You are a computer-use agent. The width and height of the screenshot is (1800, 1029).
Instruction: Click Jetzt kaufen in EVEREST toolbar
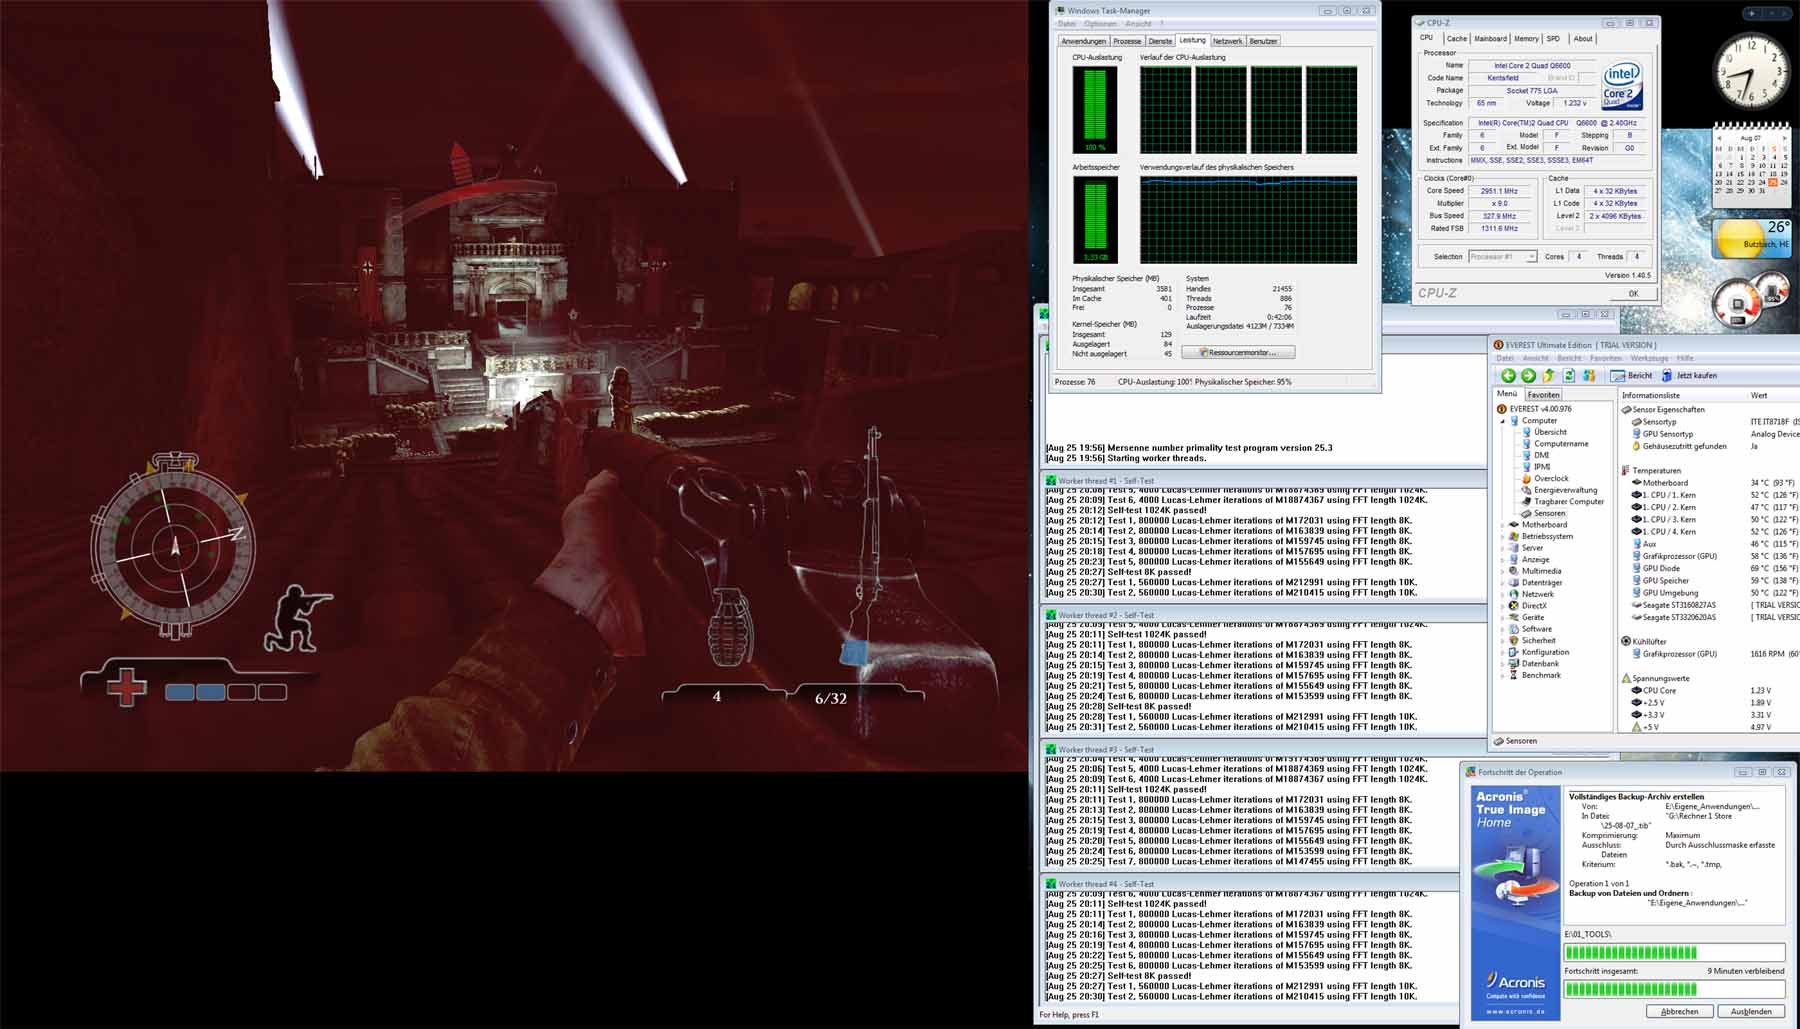click(x=1689, y=376)
